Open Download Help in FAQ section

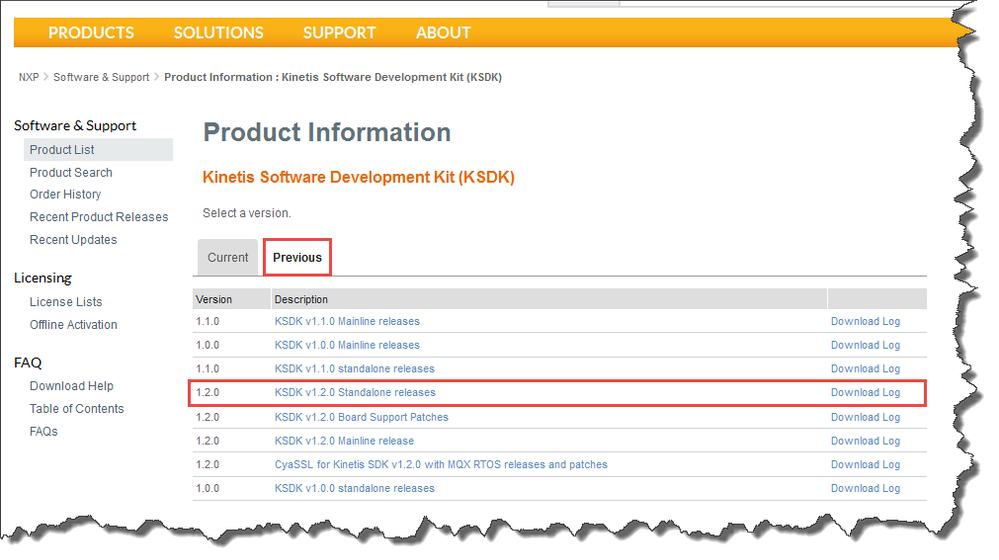71,386
